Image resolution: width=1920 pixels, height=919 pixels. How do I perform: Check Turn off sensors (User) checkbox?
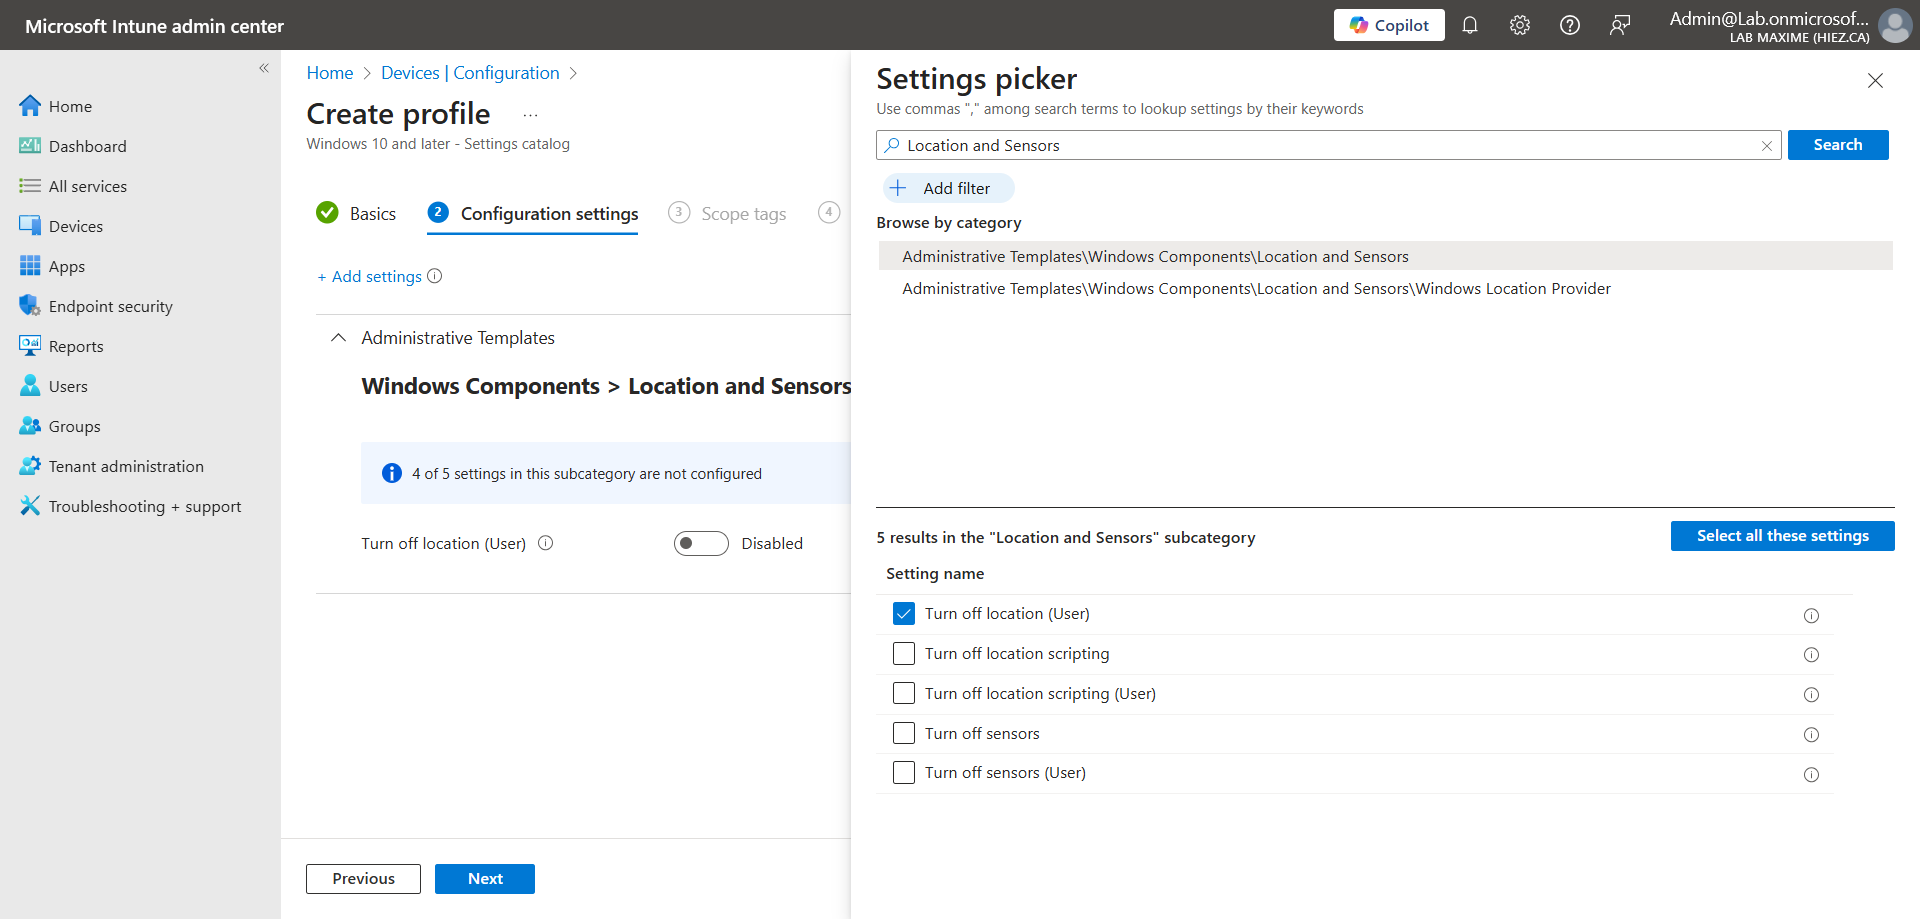pyautogui.click(x=903, y=773)
